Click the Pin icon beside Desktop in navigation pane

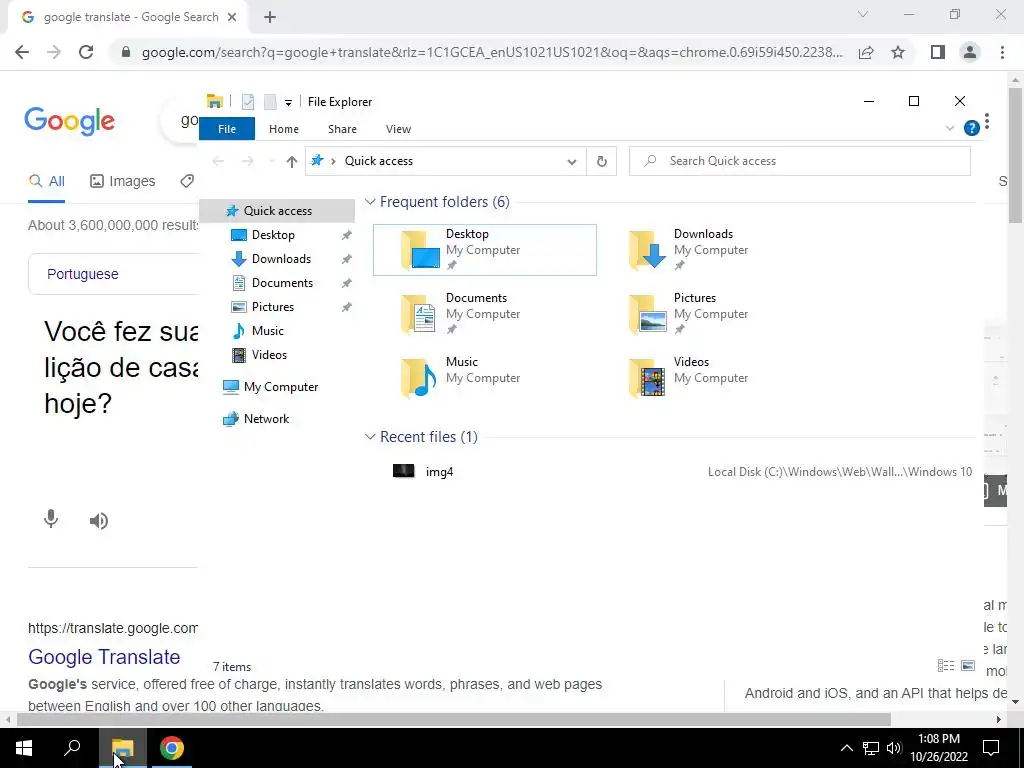(346, 235)
